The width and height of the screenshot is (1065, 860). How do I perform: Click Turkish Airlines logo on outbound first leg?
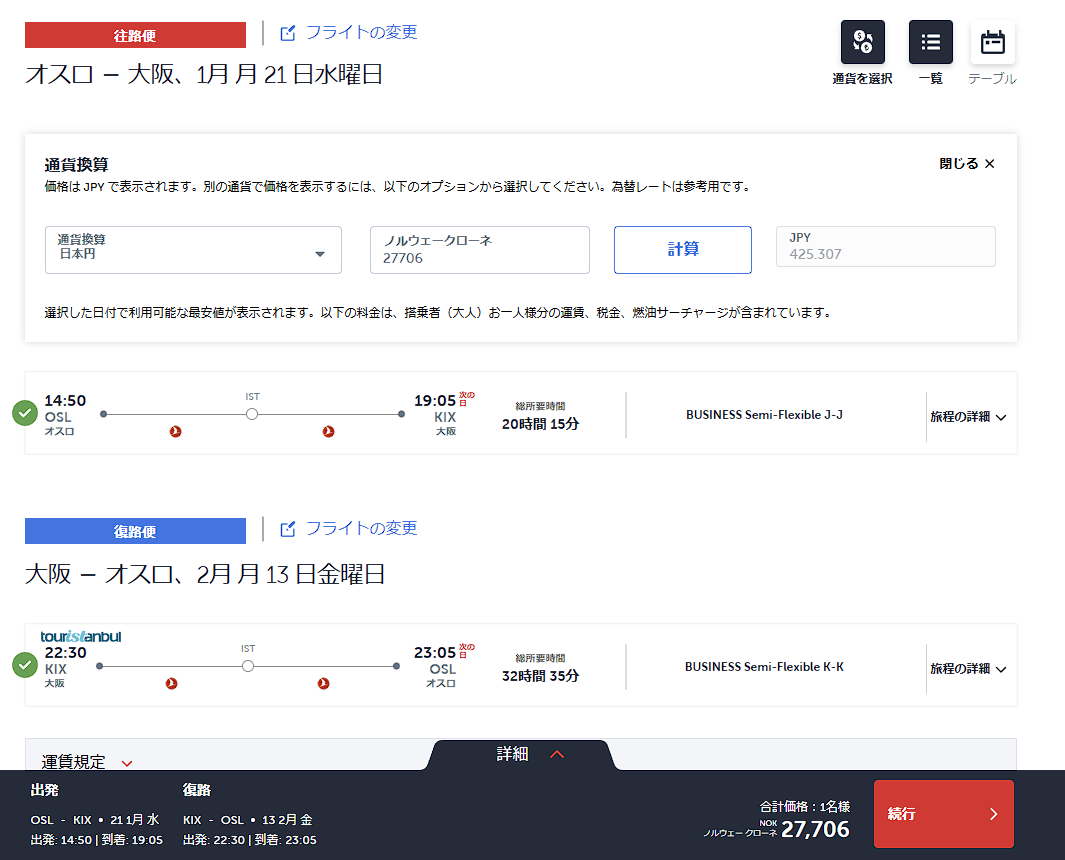coord(176,432)
